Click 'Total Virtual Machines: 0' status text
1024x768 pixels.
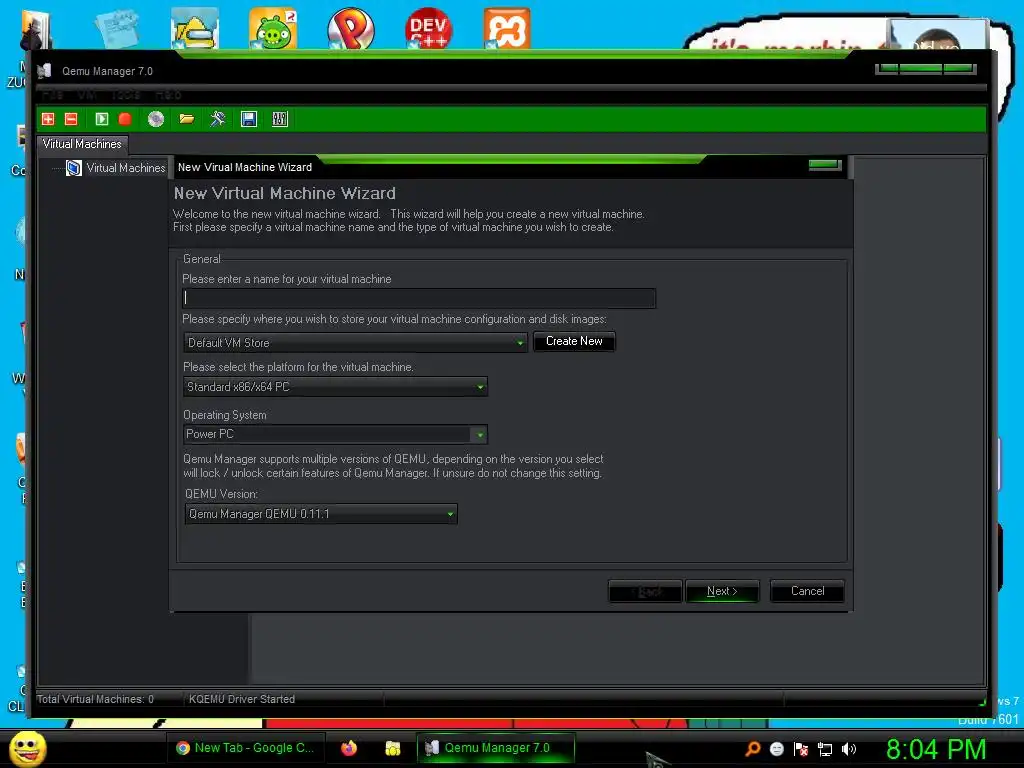click(95, 699)
